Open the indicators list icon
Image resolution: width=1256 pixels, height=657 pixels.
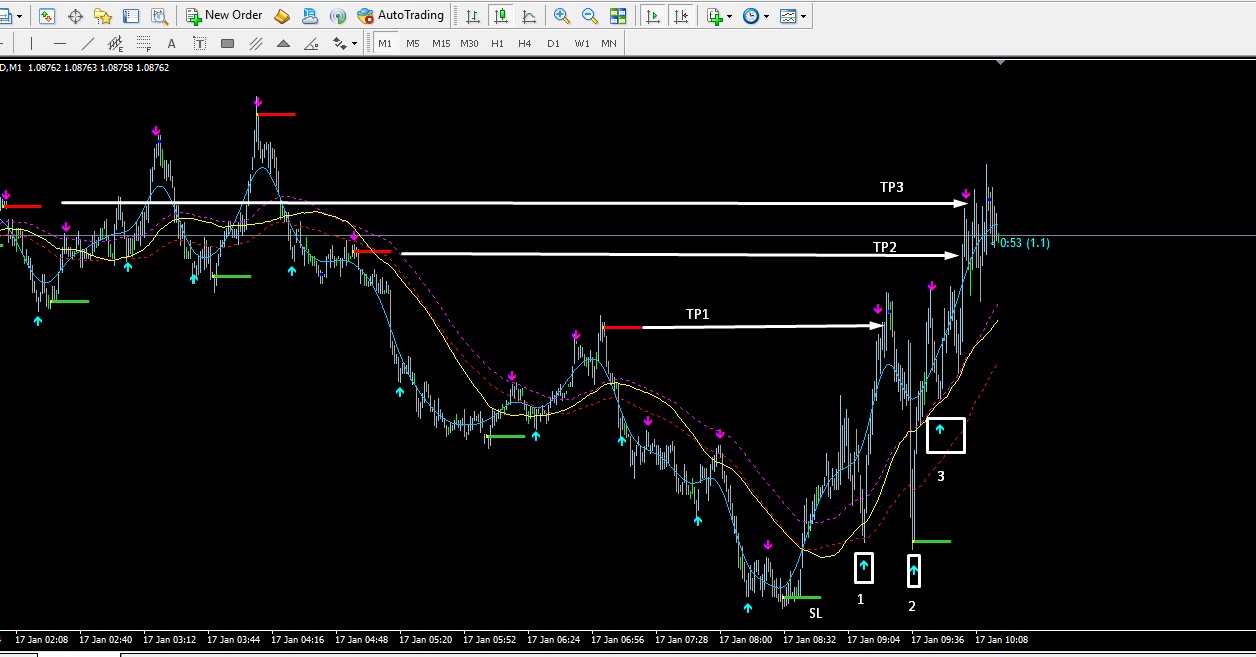pyautogui.click(x=713, y=16)
